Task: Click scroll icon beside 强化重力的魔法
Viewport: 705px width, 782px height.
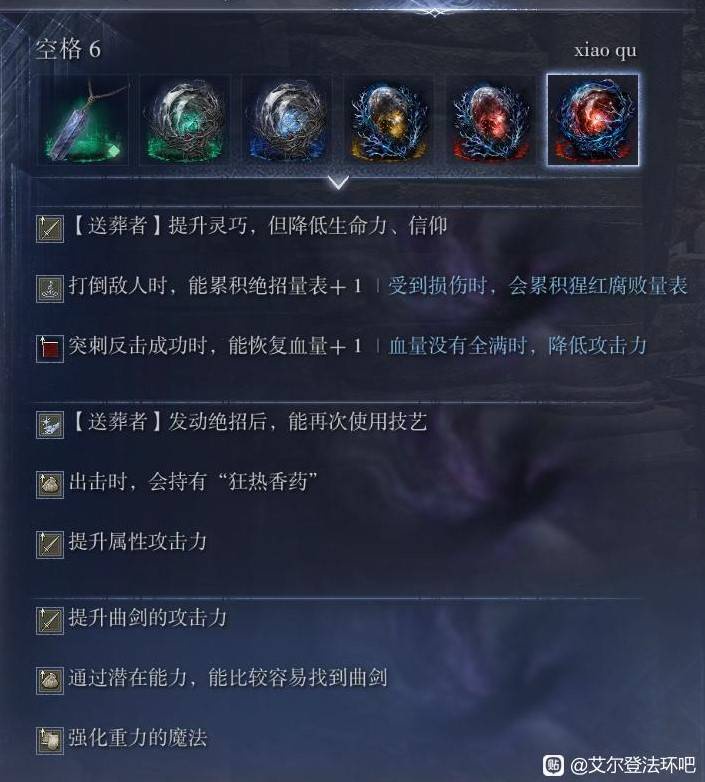Action: [x=50, y=741]
